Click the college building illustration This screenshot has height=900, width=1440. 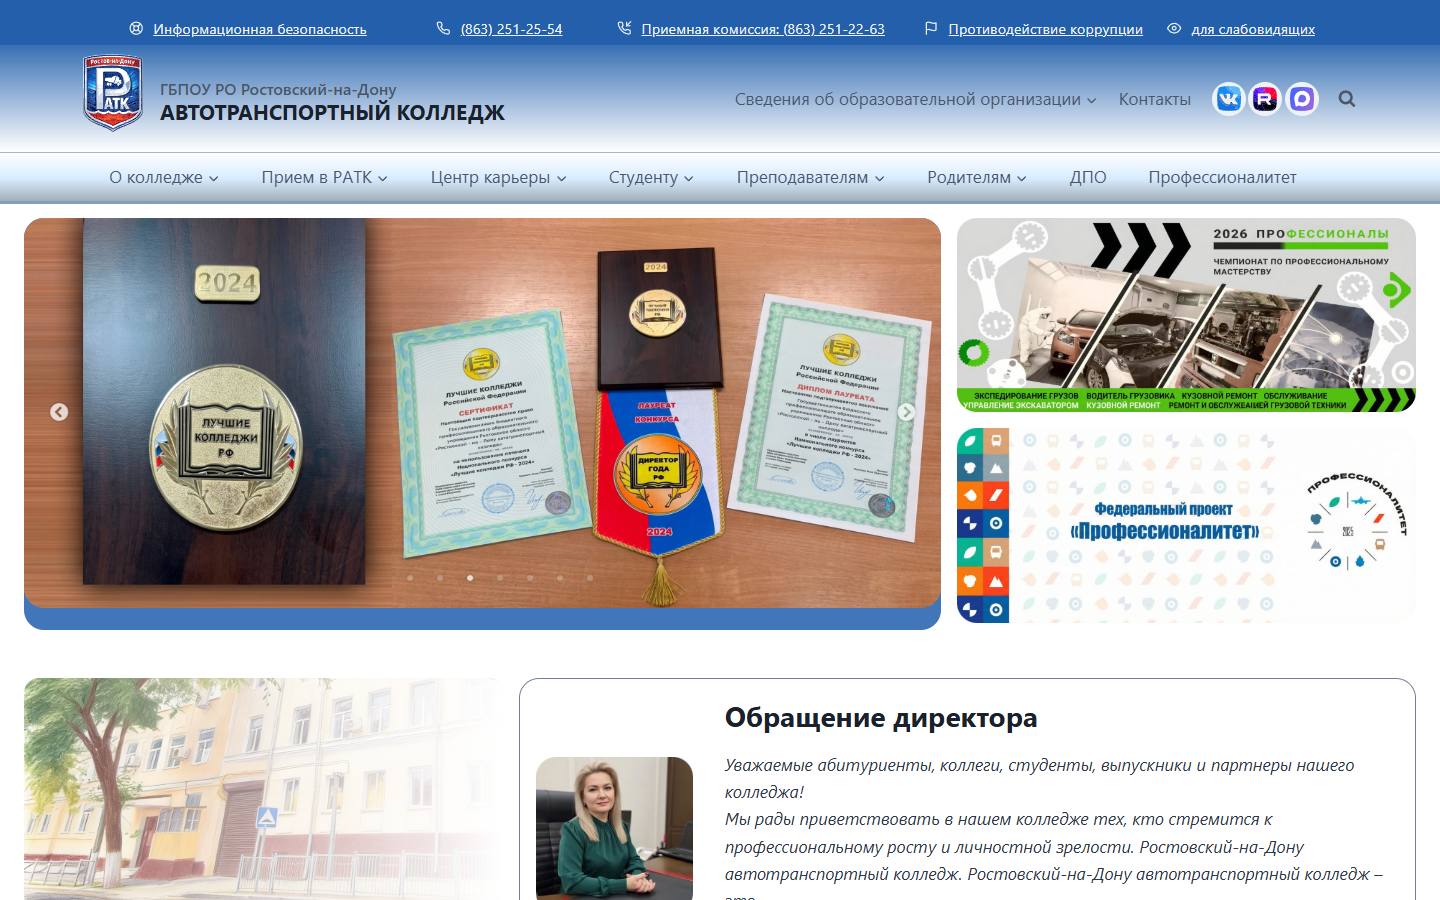click(262, 789)
